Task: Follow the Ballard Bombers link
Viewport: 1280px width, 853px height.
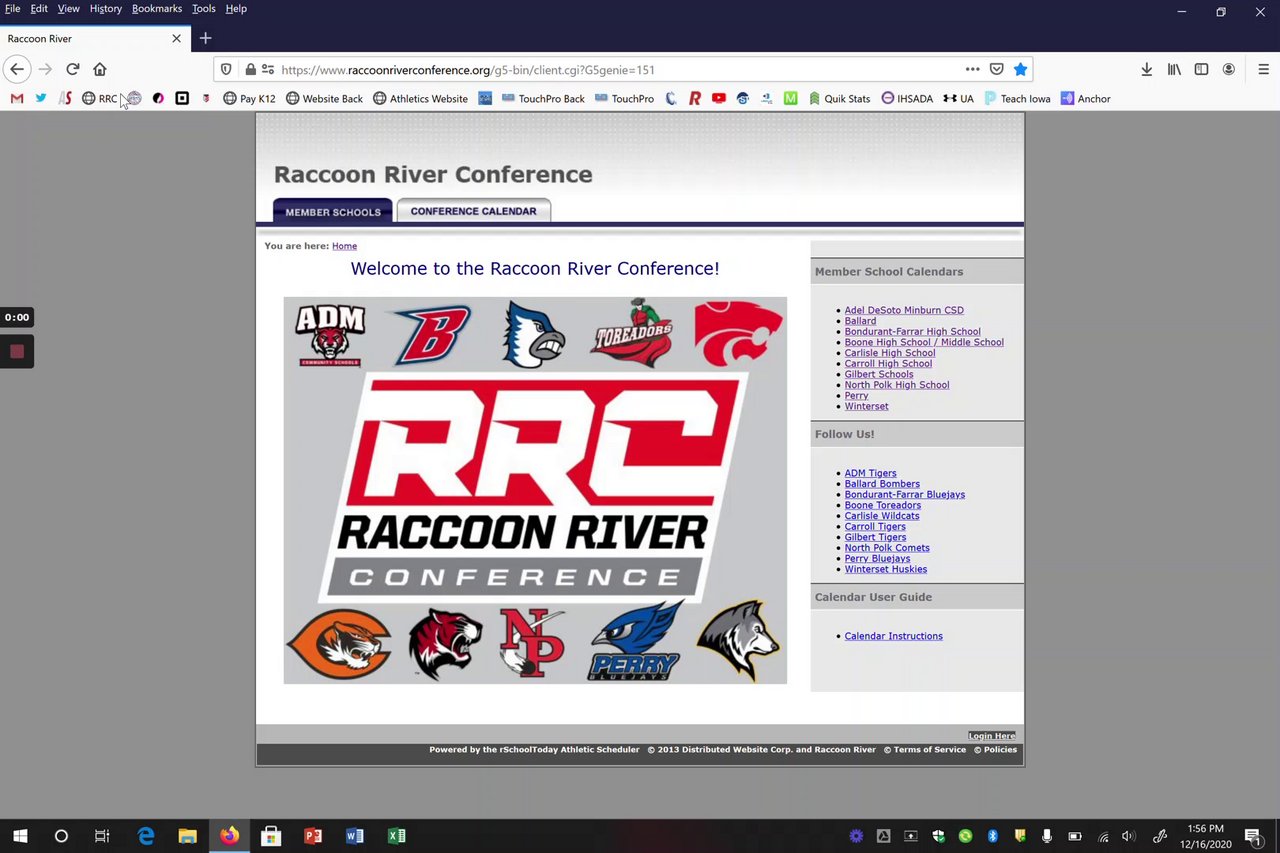Action: (x=882, y=484)
